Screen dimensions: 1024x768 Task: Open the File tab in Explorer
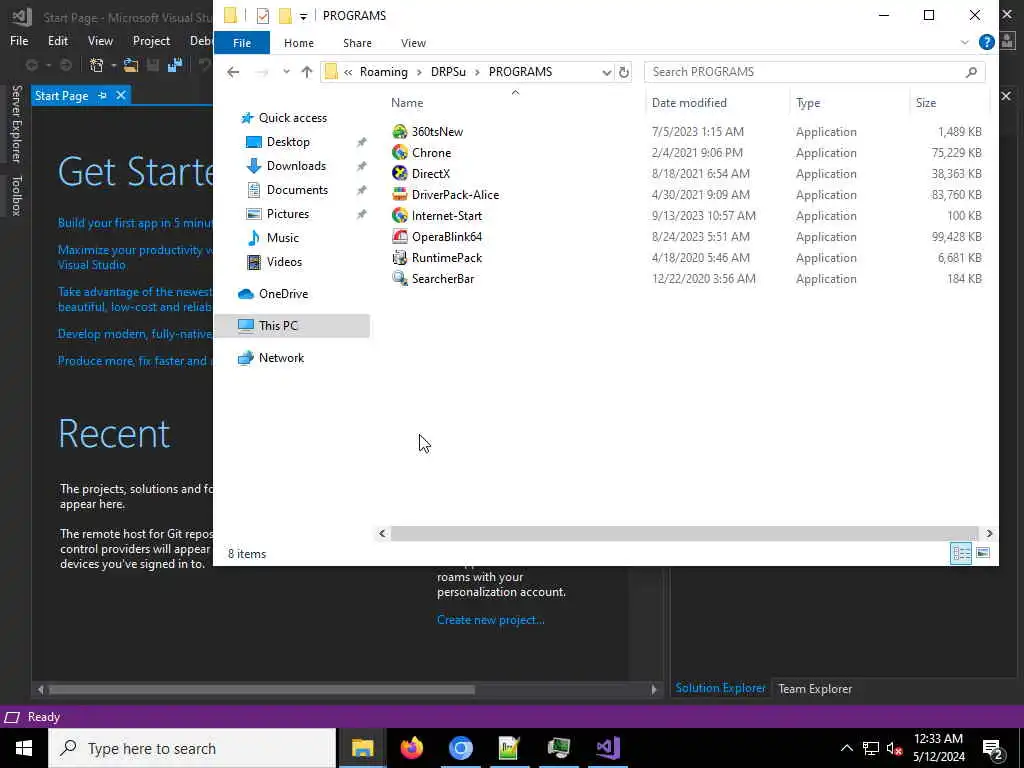[242, 43]
